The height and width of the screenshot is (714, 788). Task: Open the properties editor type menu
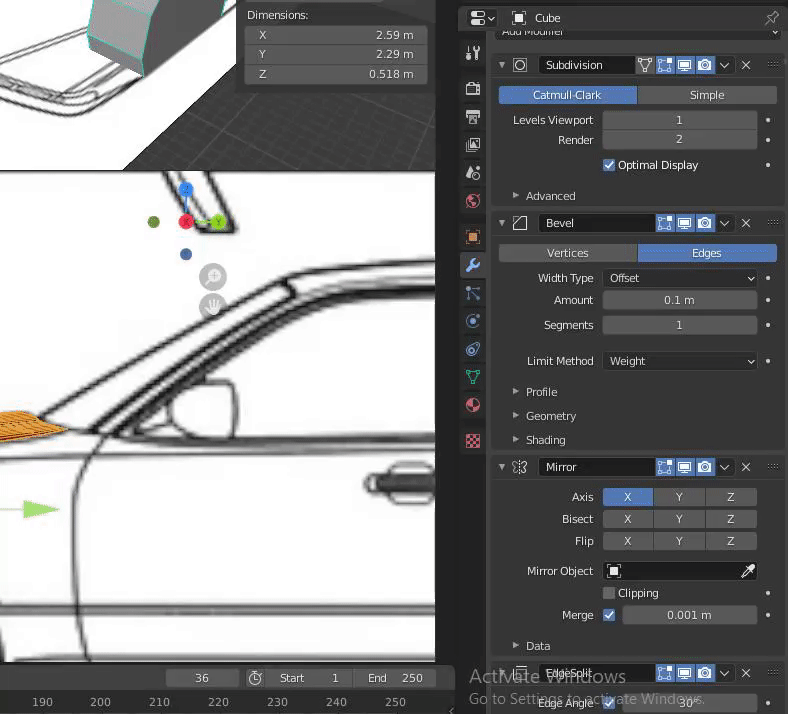click(x=481, y=19)
